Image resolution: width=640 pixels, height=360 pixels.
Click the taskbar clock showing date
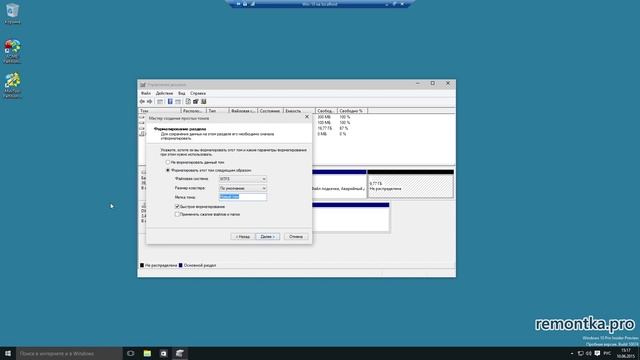pyautogui.click(x=625, y=353)
